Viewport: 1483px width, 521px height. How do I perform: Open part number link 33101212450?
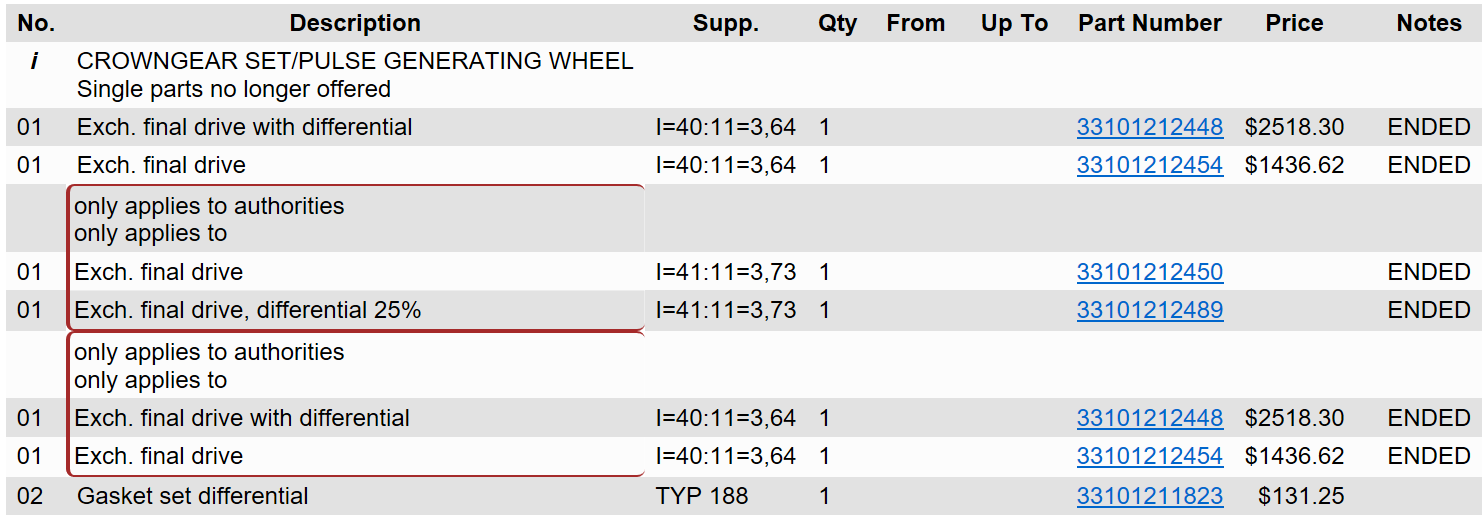coord(1150,272)
